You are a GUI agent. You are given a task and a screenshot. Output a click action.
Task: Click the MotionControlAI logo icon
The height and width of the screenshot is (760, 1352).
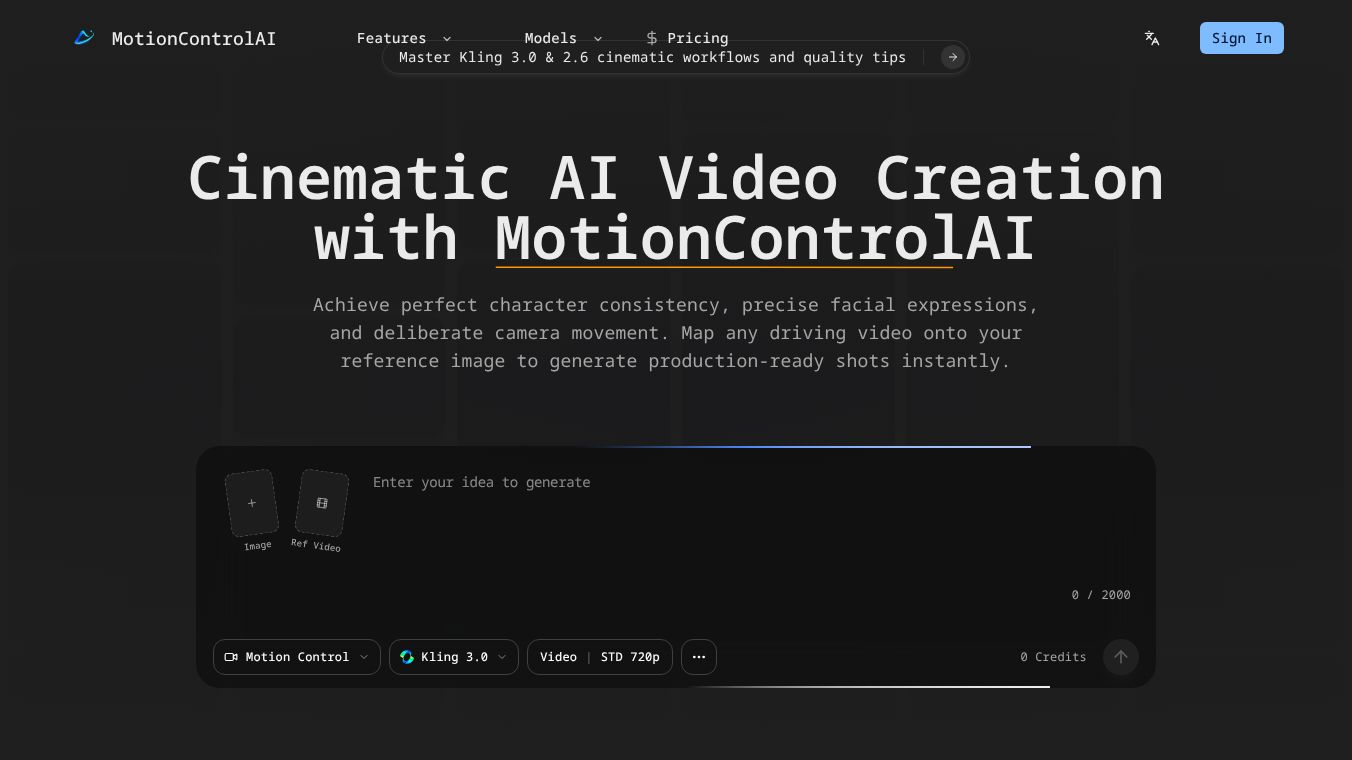[x=84, y=37]
